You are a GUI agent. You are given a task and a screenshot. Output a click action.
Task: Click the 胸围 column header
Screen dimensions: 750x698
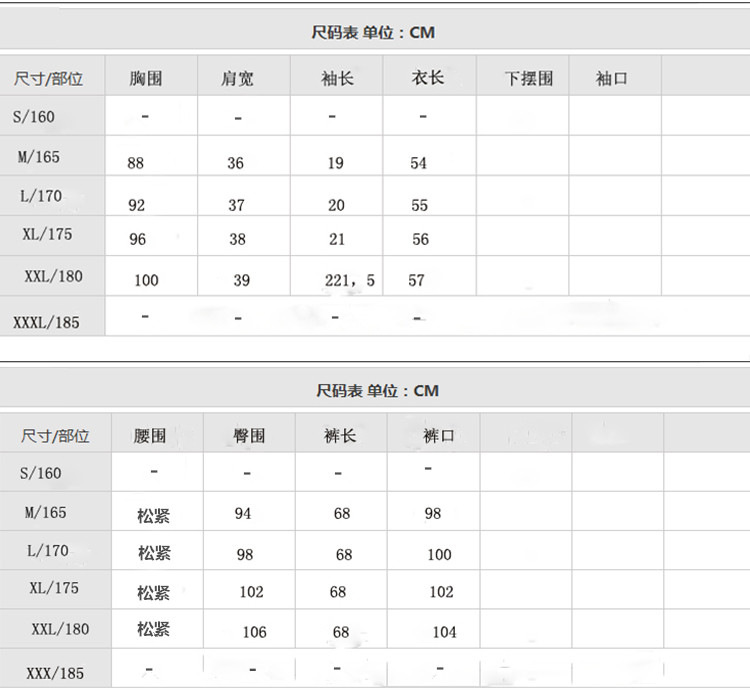[x=146, y=78]
